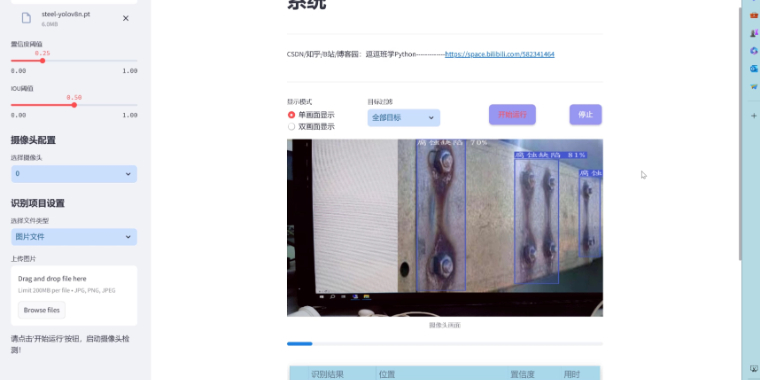
Task: Click the 开始运行 button
Action: (x=512, y=114)
